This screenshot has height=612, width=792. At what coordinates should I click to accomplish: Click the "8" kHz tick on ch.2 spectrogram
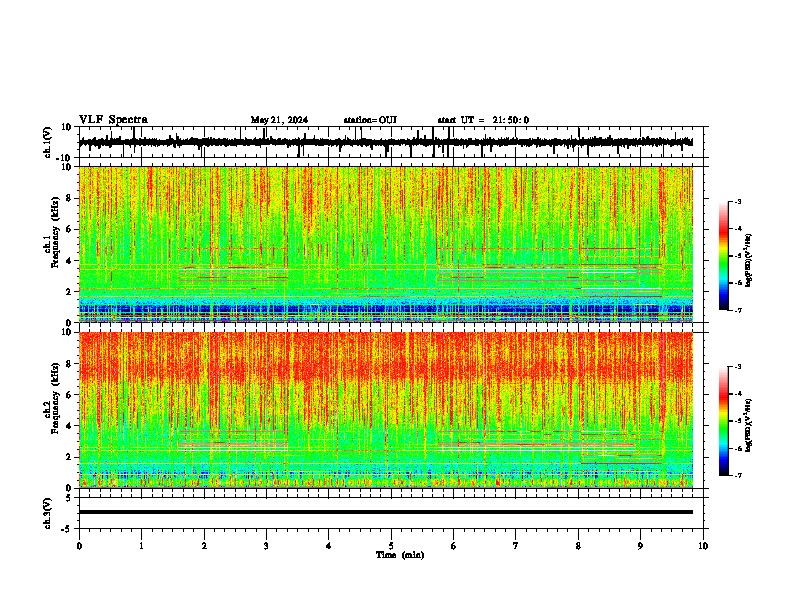70,364
